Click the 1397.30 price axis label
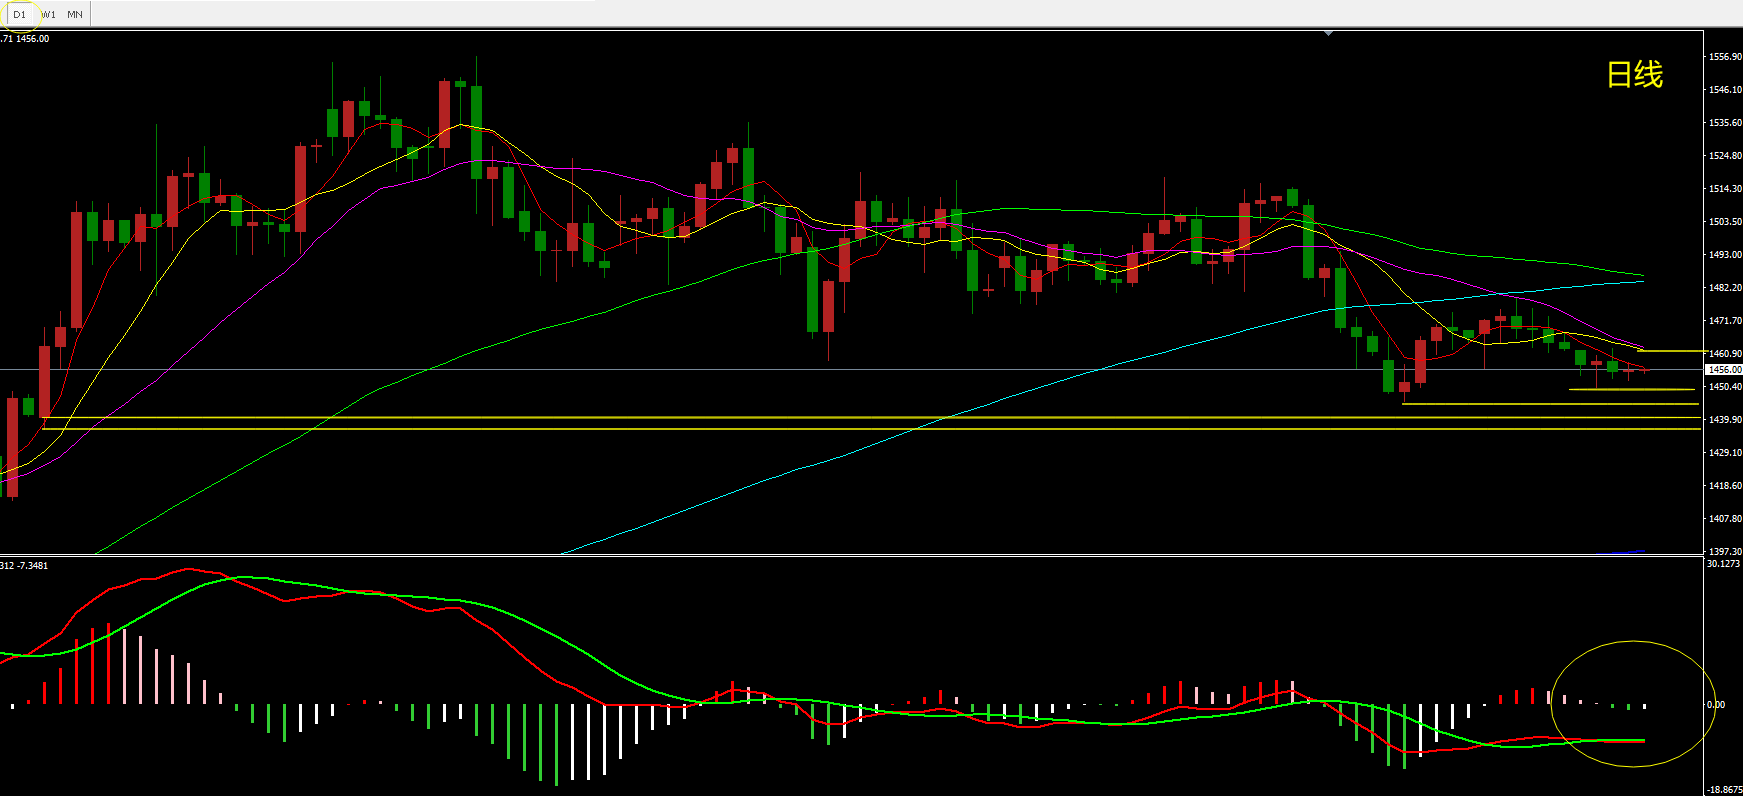 tap(1725, 551)
